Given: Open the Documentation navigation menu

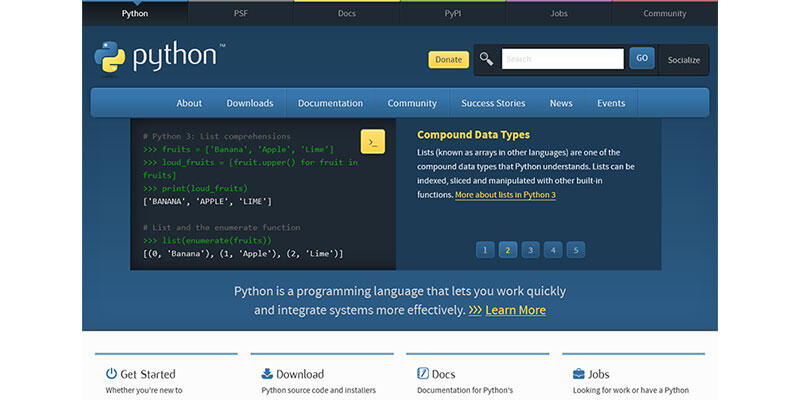Looking at the screenshot, I should click(331, 103).
